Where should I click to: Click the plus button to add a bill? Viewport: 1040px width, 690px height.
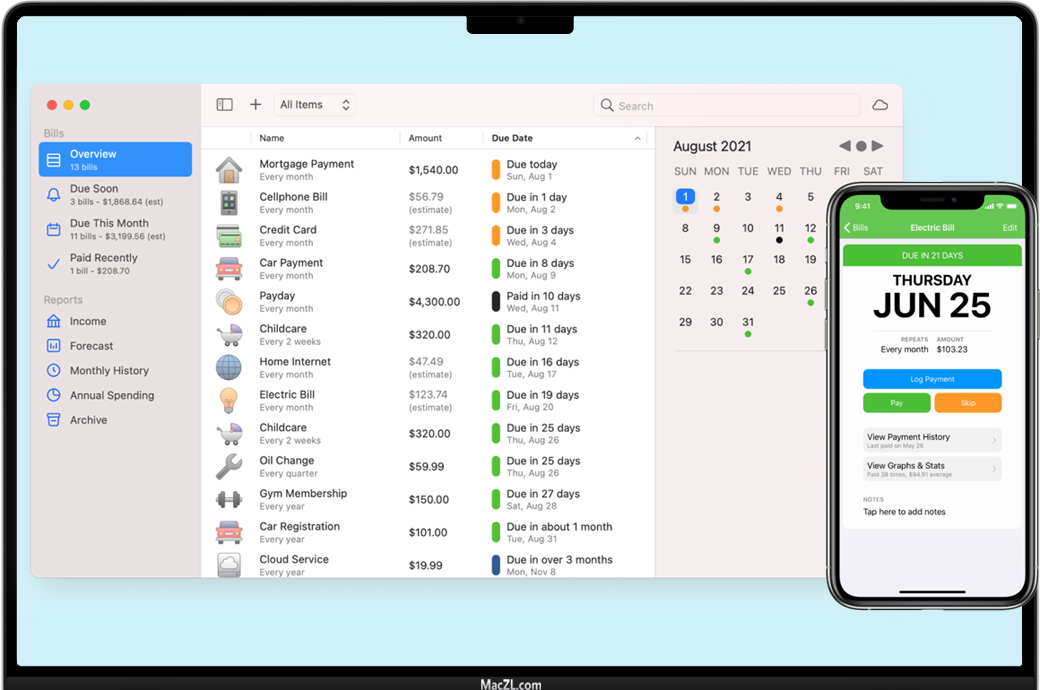(x=256, y=105)
